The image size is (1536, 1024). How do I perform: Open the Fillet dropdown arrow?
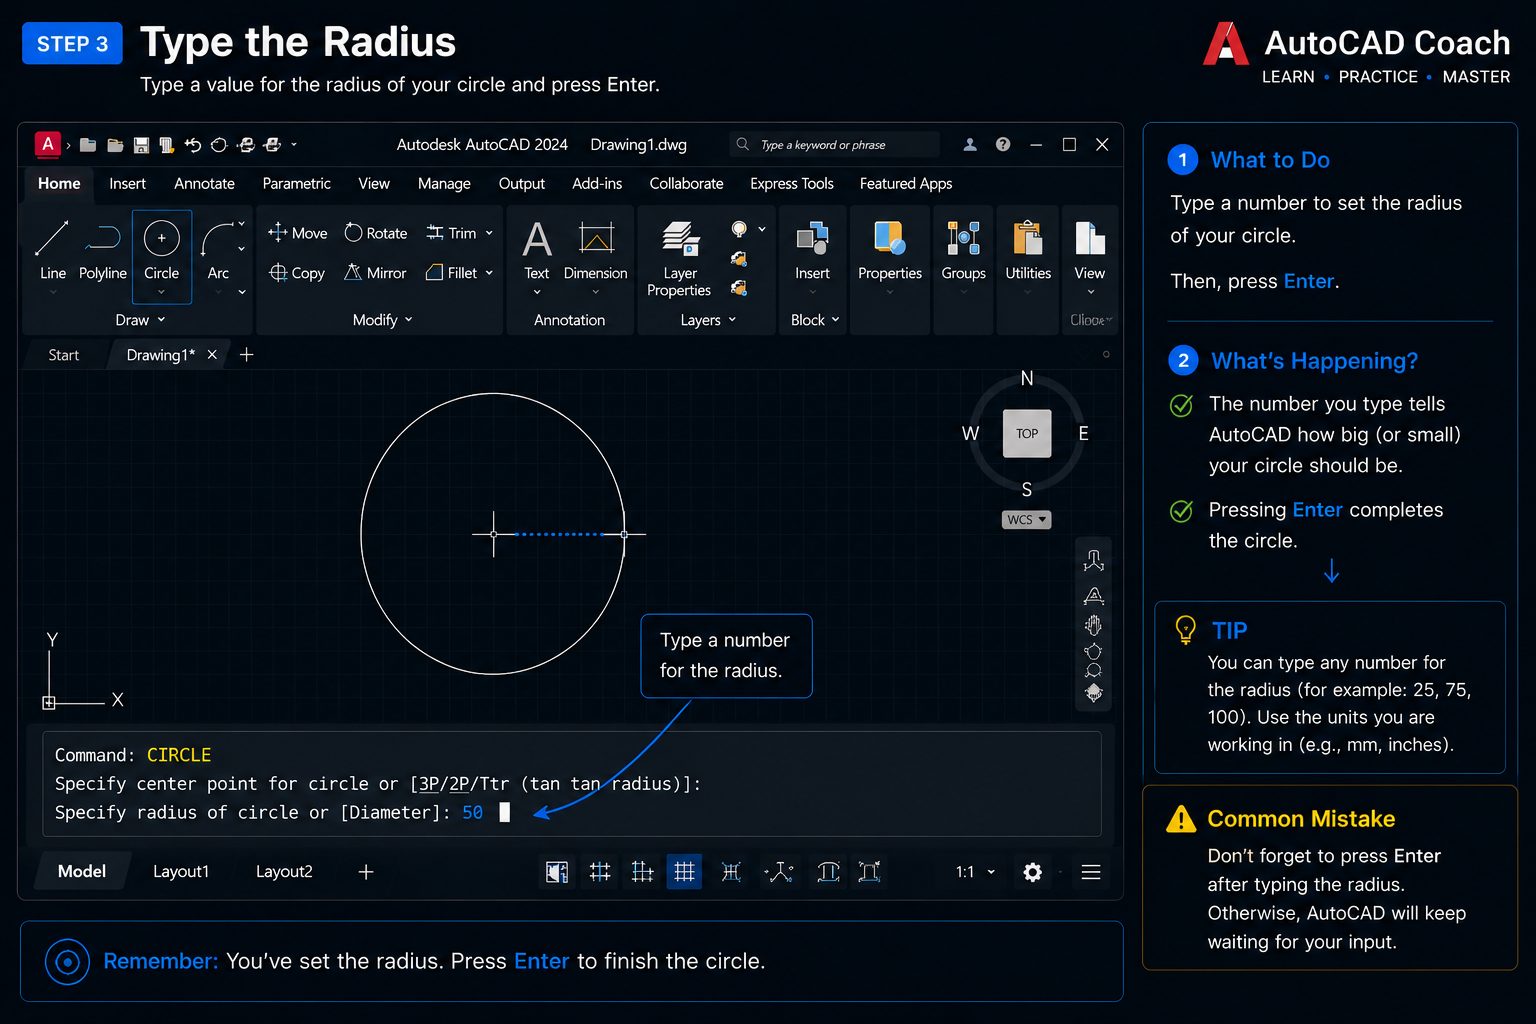pos(489,273)
